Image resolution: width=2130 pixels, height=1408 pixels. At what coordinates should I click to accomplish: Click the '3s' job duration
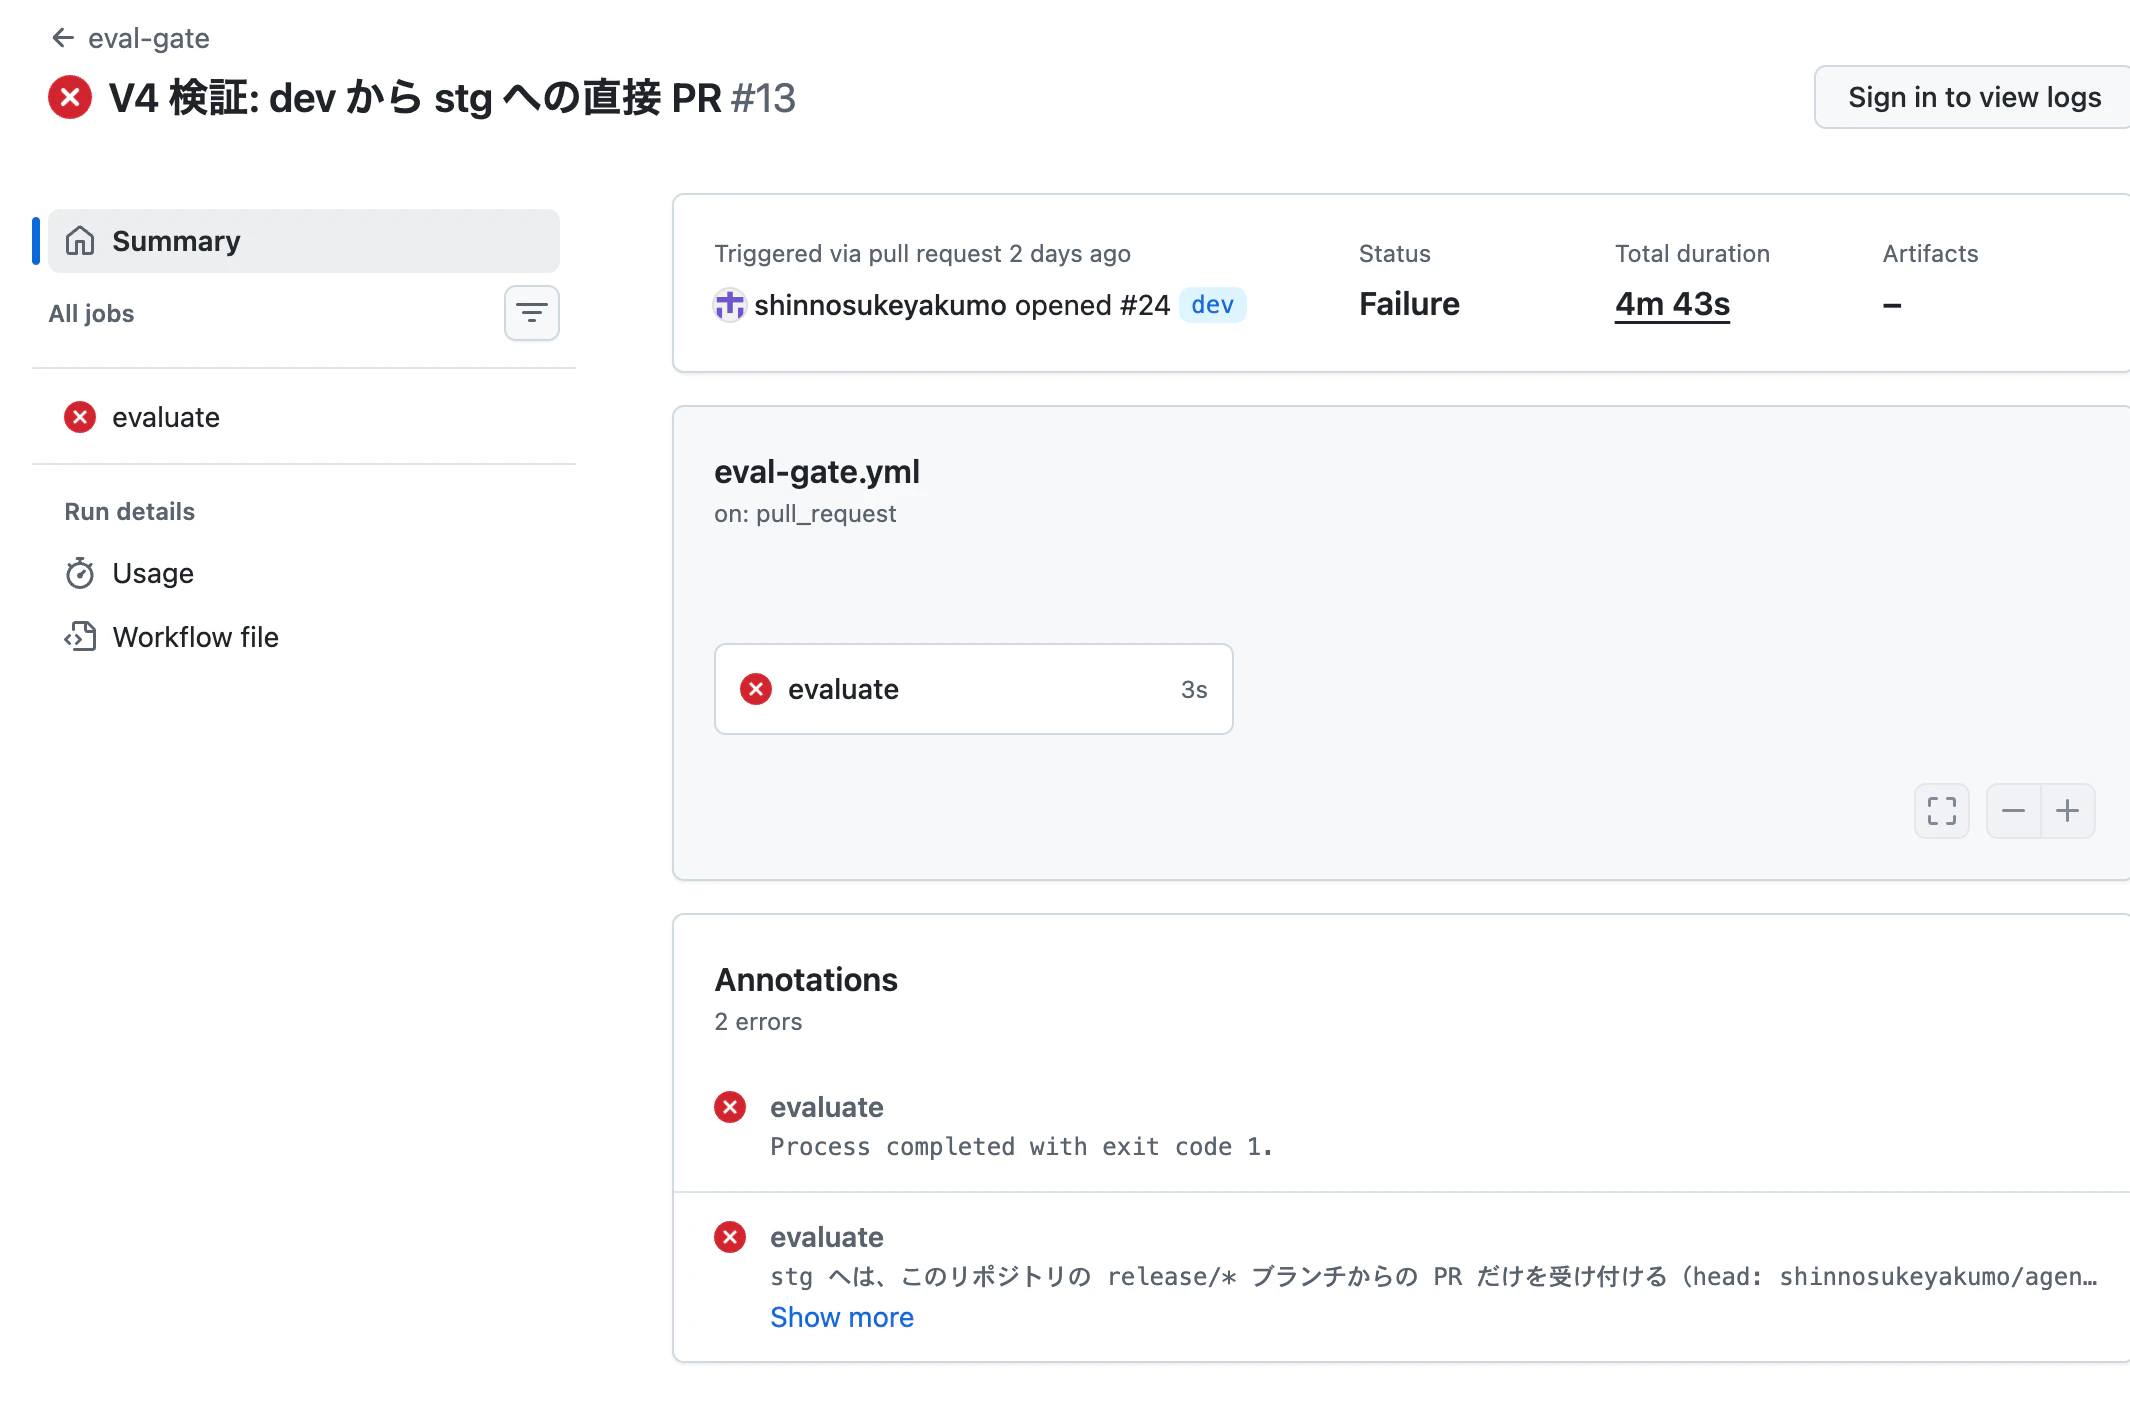click(x=1194, y=689)
